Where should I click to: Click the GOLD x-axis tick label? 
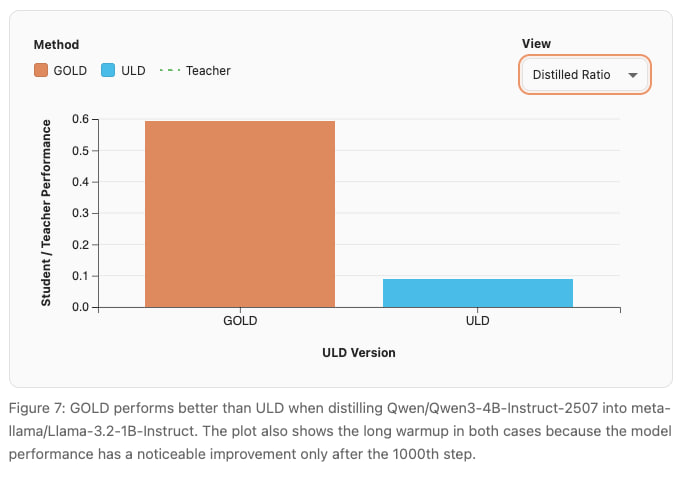tap(240, 322)
